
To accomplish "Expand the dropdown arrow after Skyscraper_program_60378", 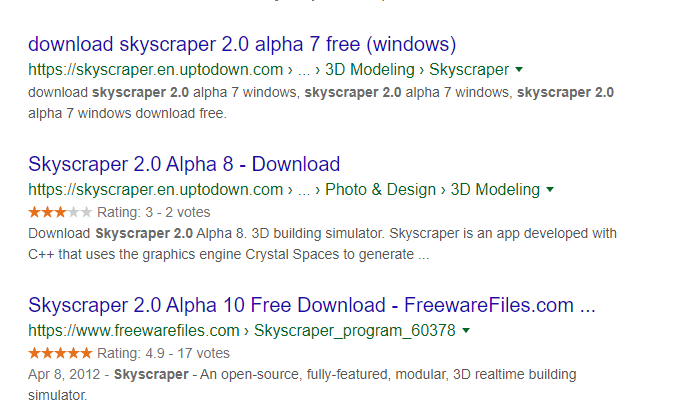I will (x=466, y=329).
